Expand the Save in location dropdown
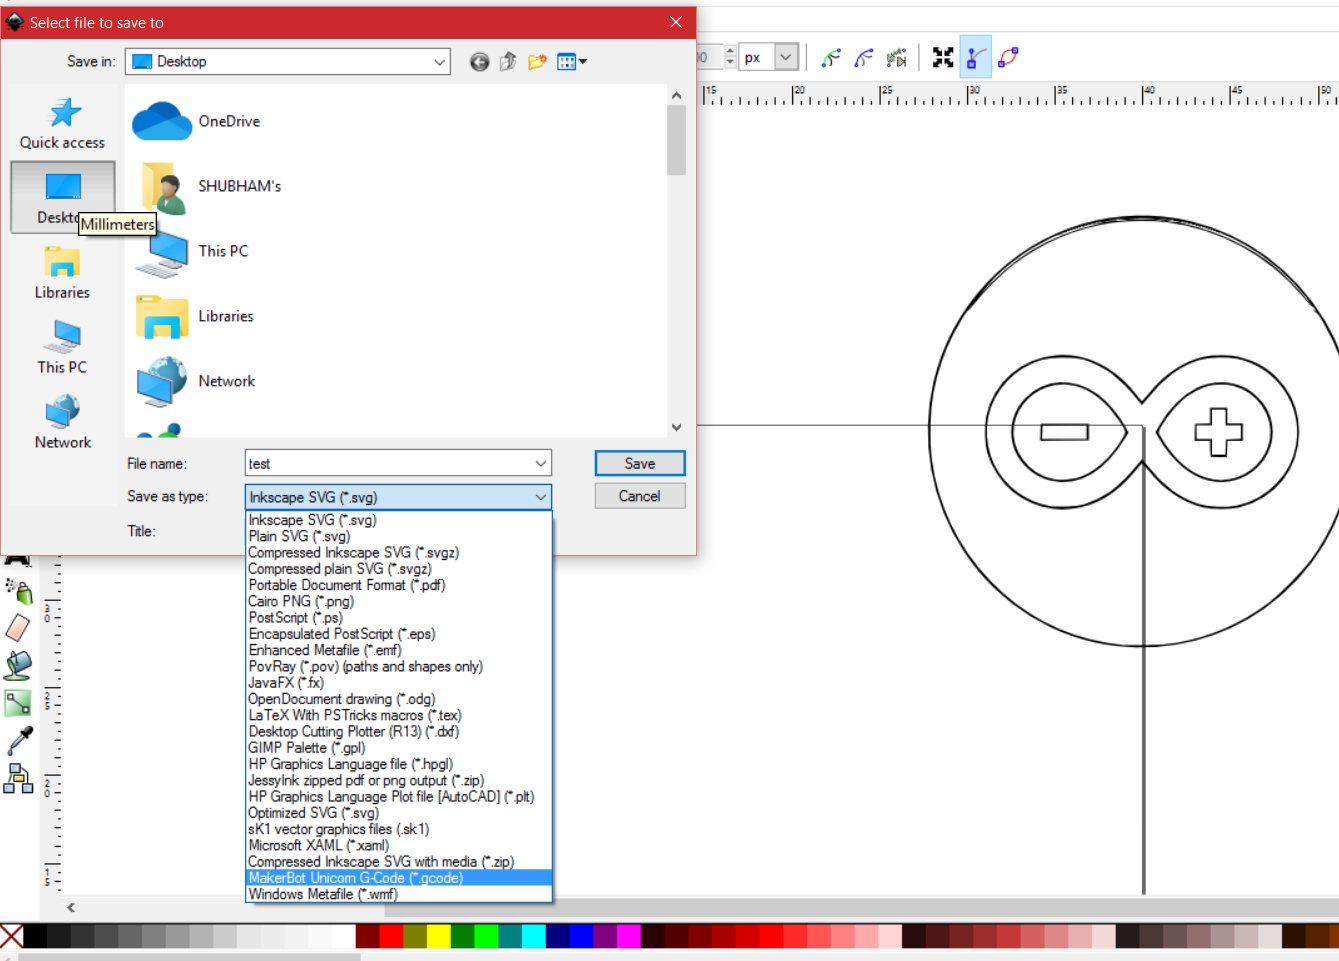Image resolution: width=1339 pixels, height=961 pixels. point(439,62)
